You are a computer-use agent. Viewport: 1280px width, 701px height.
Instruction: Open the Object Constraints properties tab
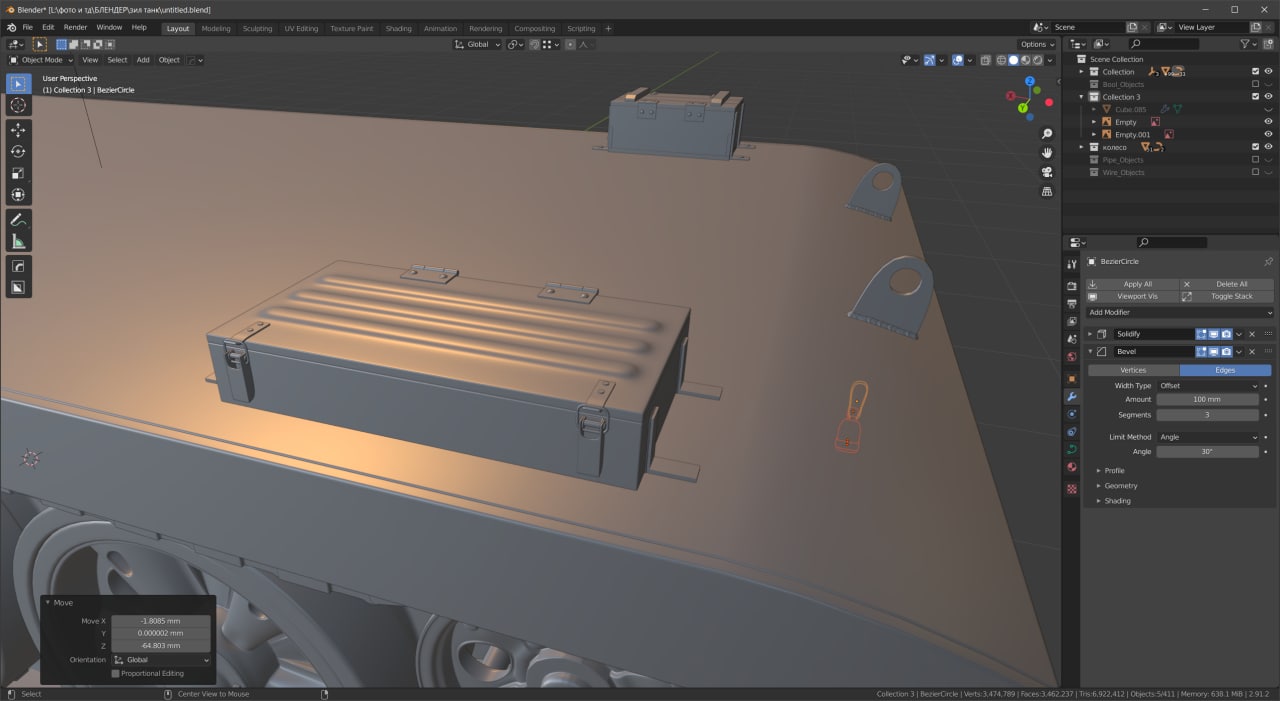(x=1072, y=432)
